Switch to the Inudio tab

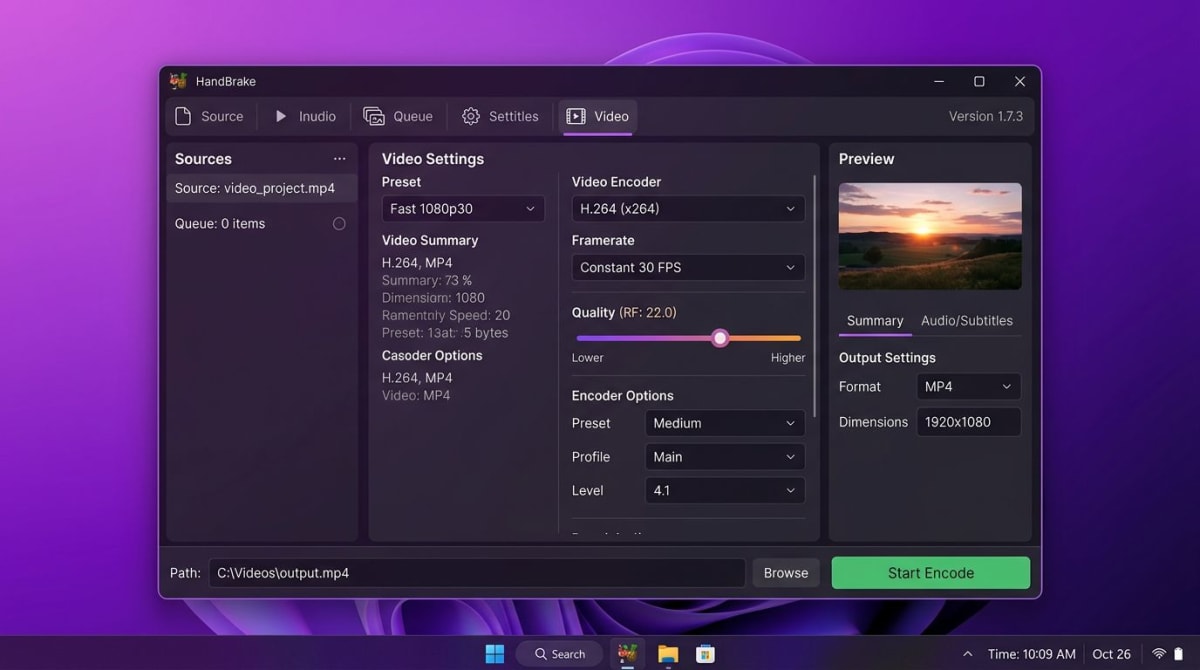305,116
